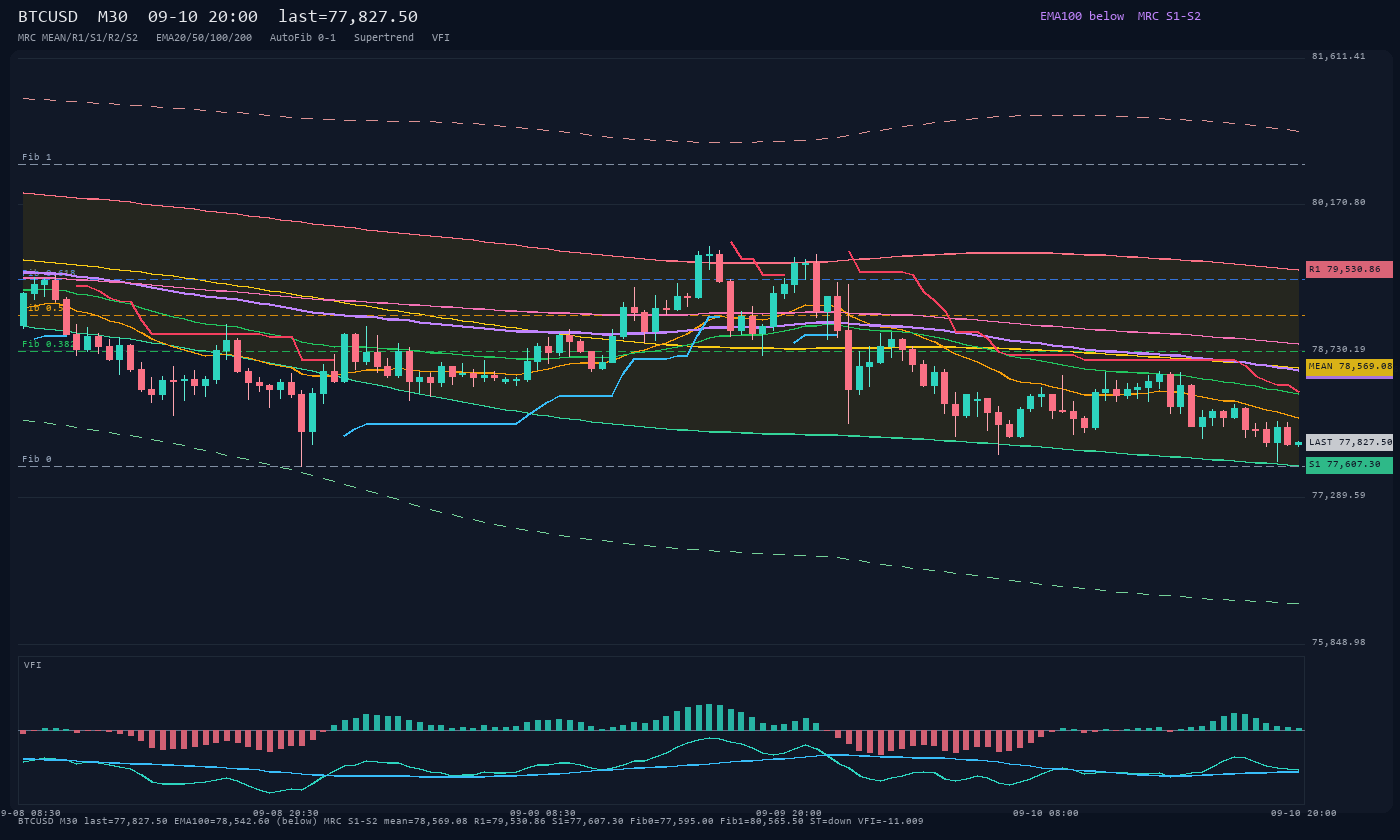Click the LAST 77,827.50 price tag

[1349, 442]
